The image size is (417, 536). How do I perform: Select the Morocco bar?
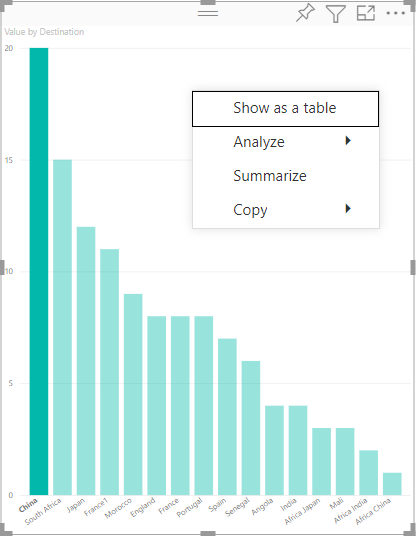click(133, 394)
